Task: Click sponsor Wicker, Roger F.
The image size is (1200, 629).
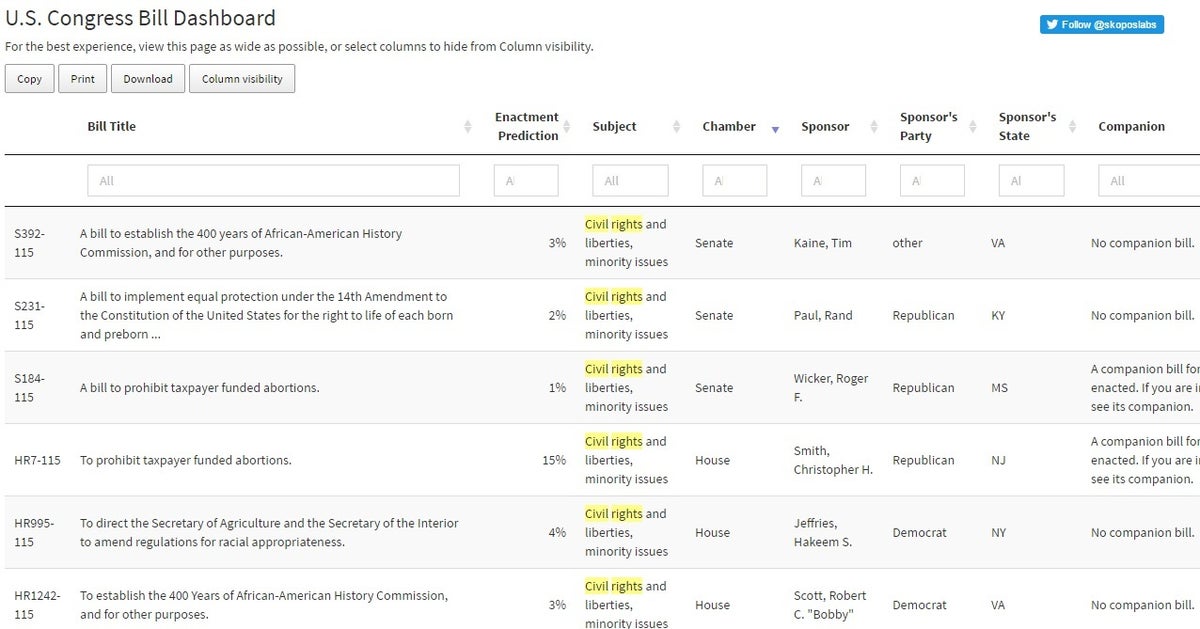Action: 831,388
